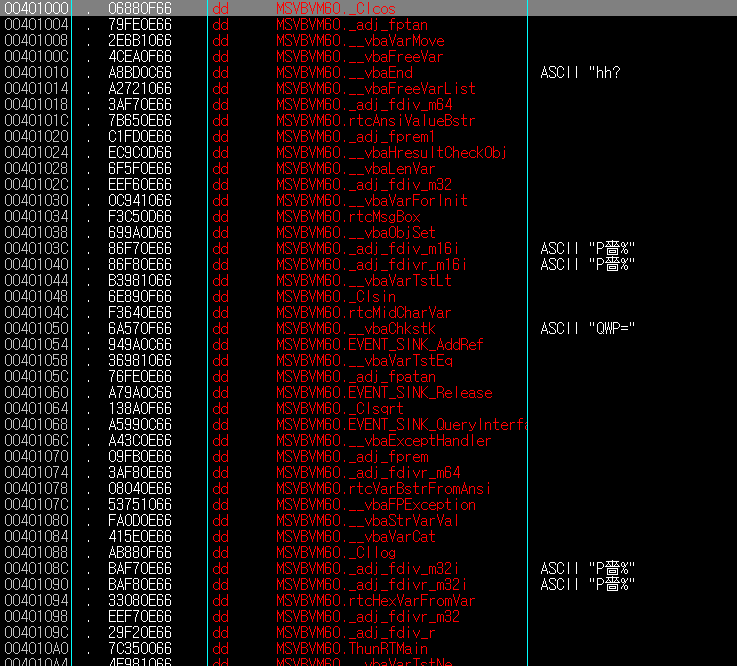737x666 pixels.
Task: Click MSVBVM60.__vbaFreeVarList entry
Action: tap(376, 88)
